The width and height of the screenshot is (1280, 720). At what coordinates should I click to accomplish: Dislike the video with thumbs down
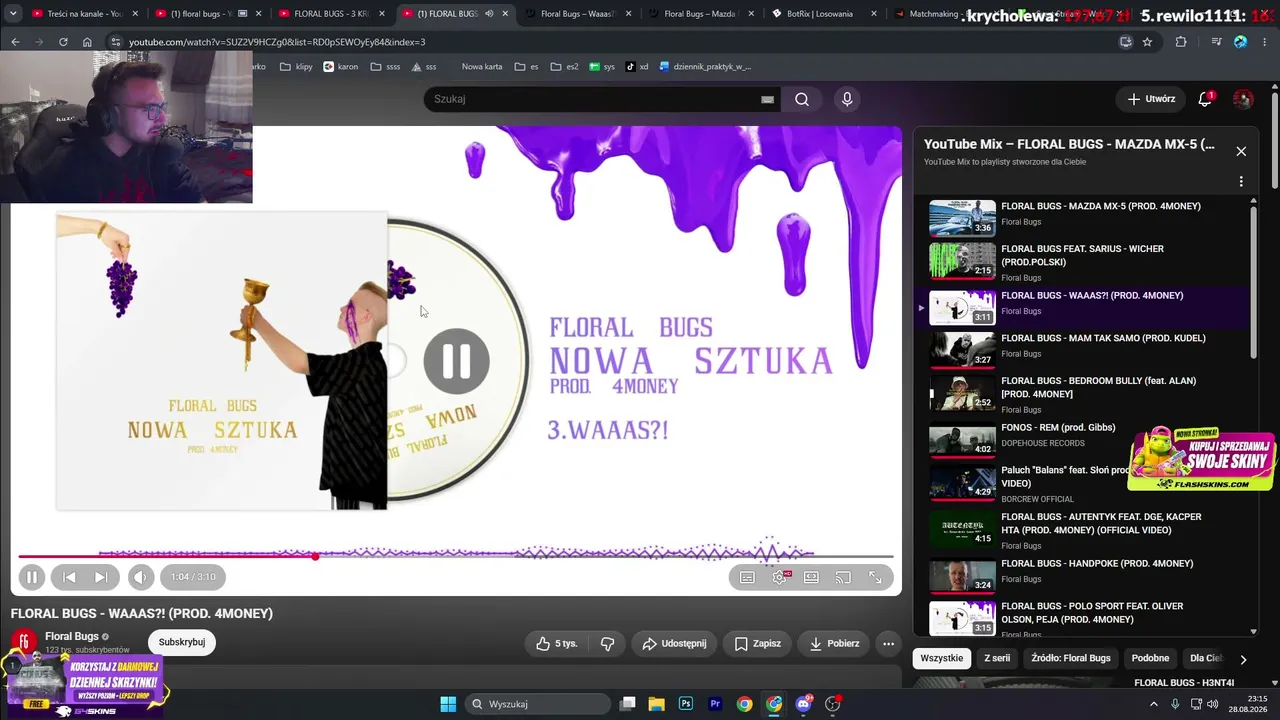pos(607,644)
